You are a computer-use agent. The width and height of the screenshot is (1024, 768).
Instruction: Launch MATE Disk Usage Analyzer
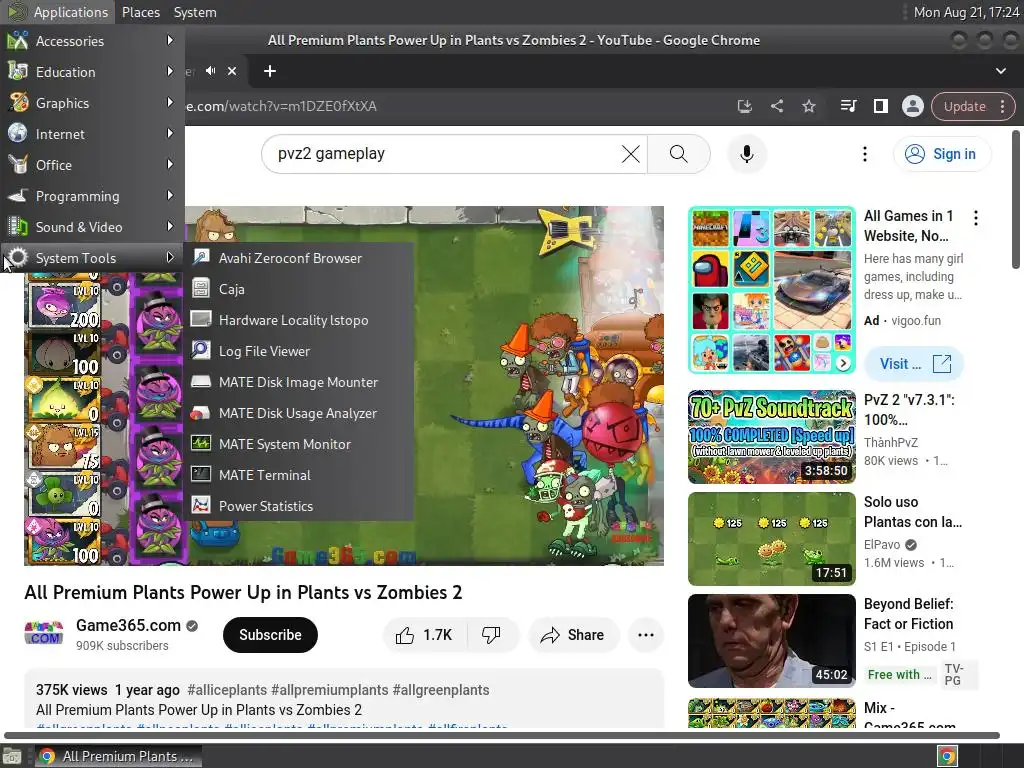point(299,413)
